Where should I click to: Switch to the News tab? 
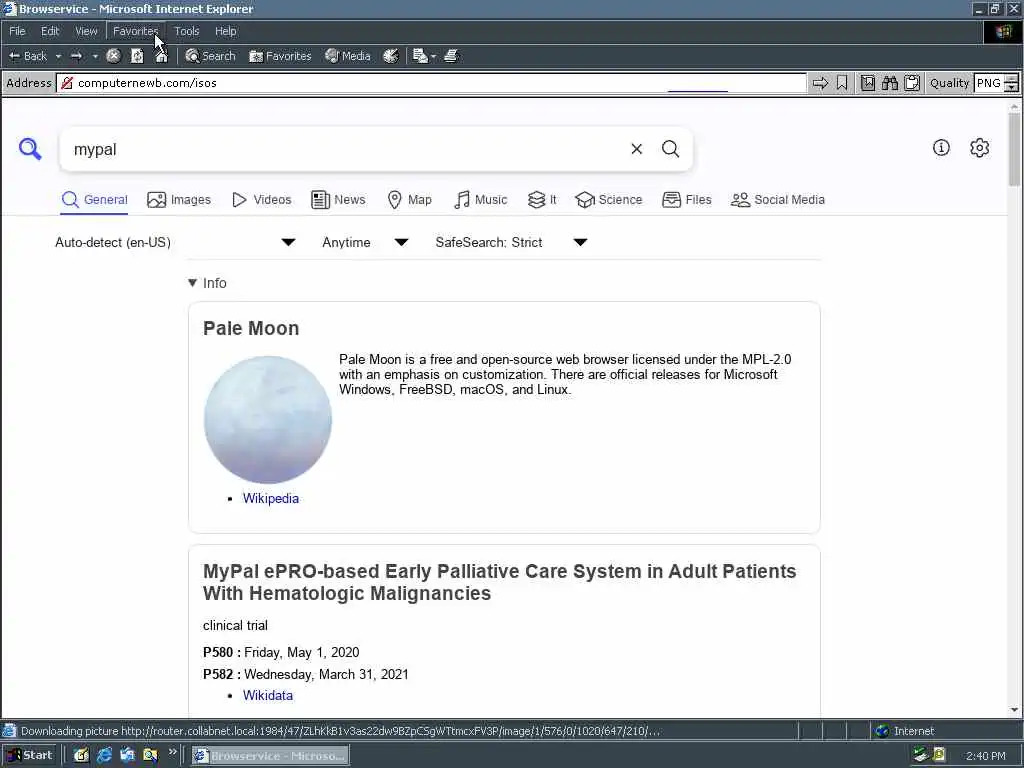[338, 200]
